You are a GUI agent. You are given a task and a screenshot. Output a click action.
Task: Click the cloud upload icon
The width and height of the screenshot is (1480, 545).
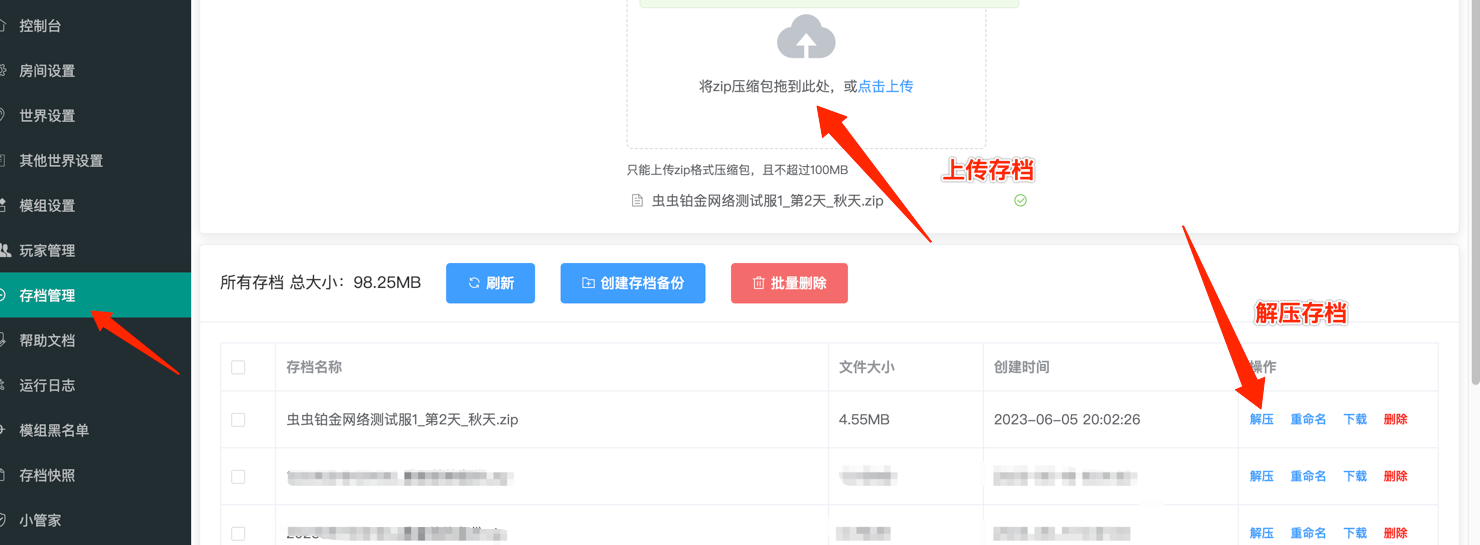coord(806,37)
